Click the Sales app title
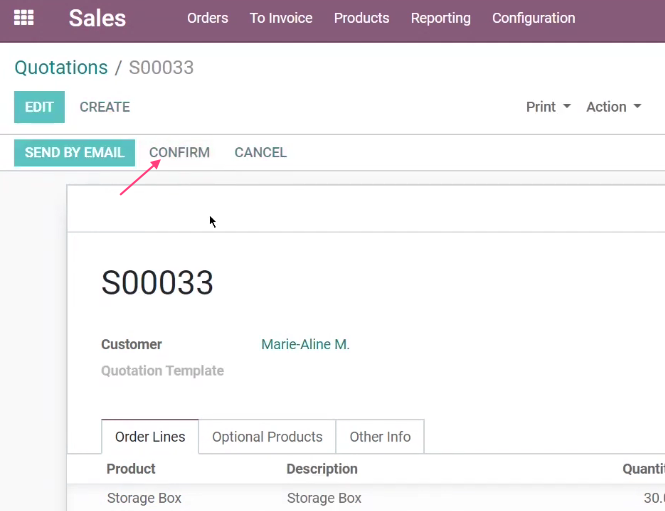Viewport: 665px width, 511px height. pyautogui.click(x=97, y=18)
